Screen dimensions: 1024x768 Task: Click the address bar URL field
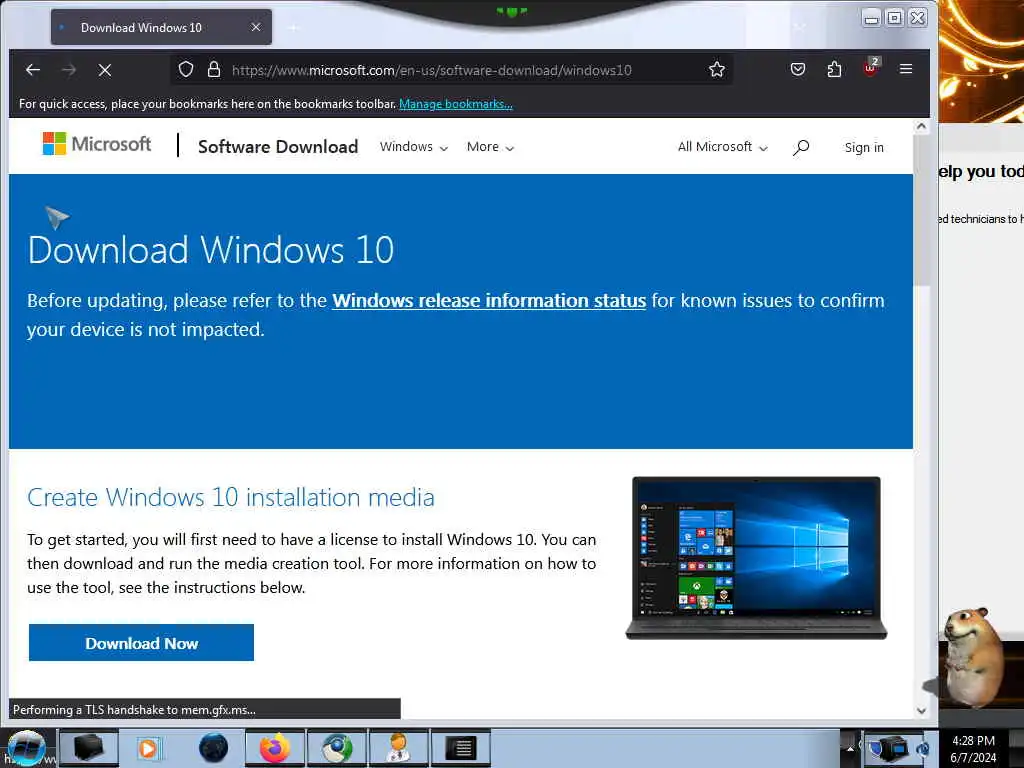pos(451,70)
